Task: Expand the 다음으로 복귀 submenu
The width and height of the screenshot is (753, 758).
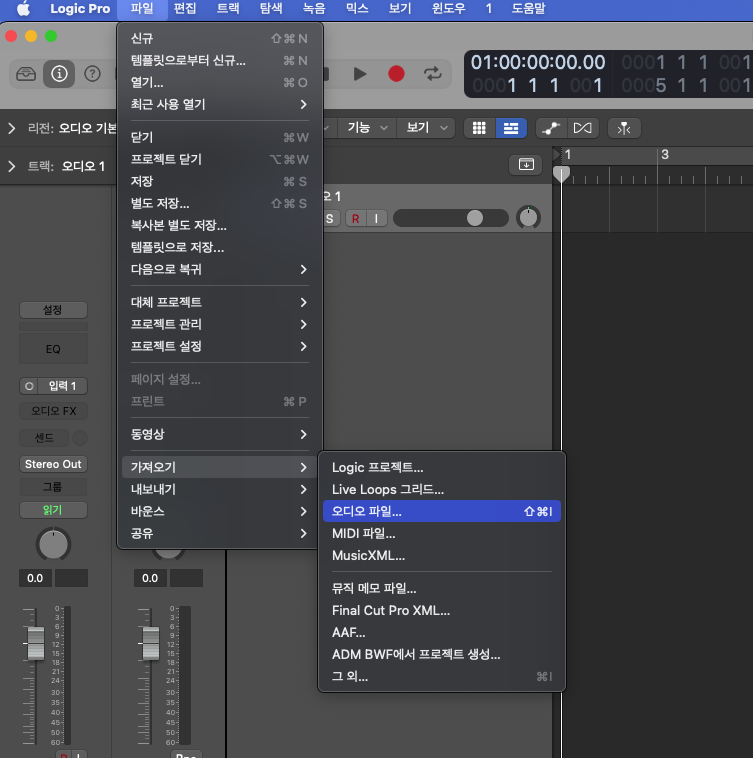Action: [220, 269]
